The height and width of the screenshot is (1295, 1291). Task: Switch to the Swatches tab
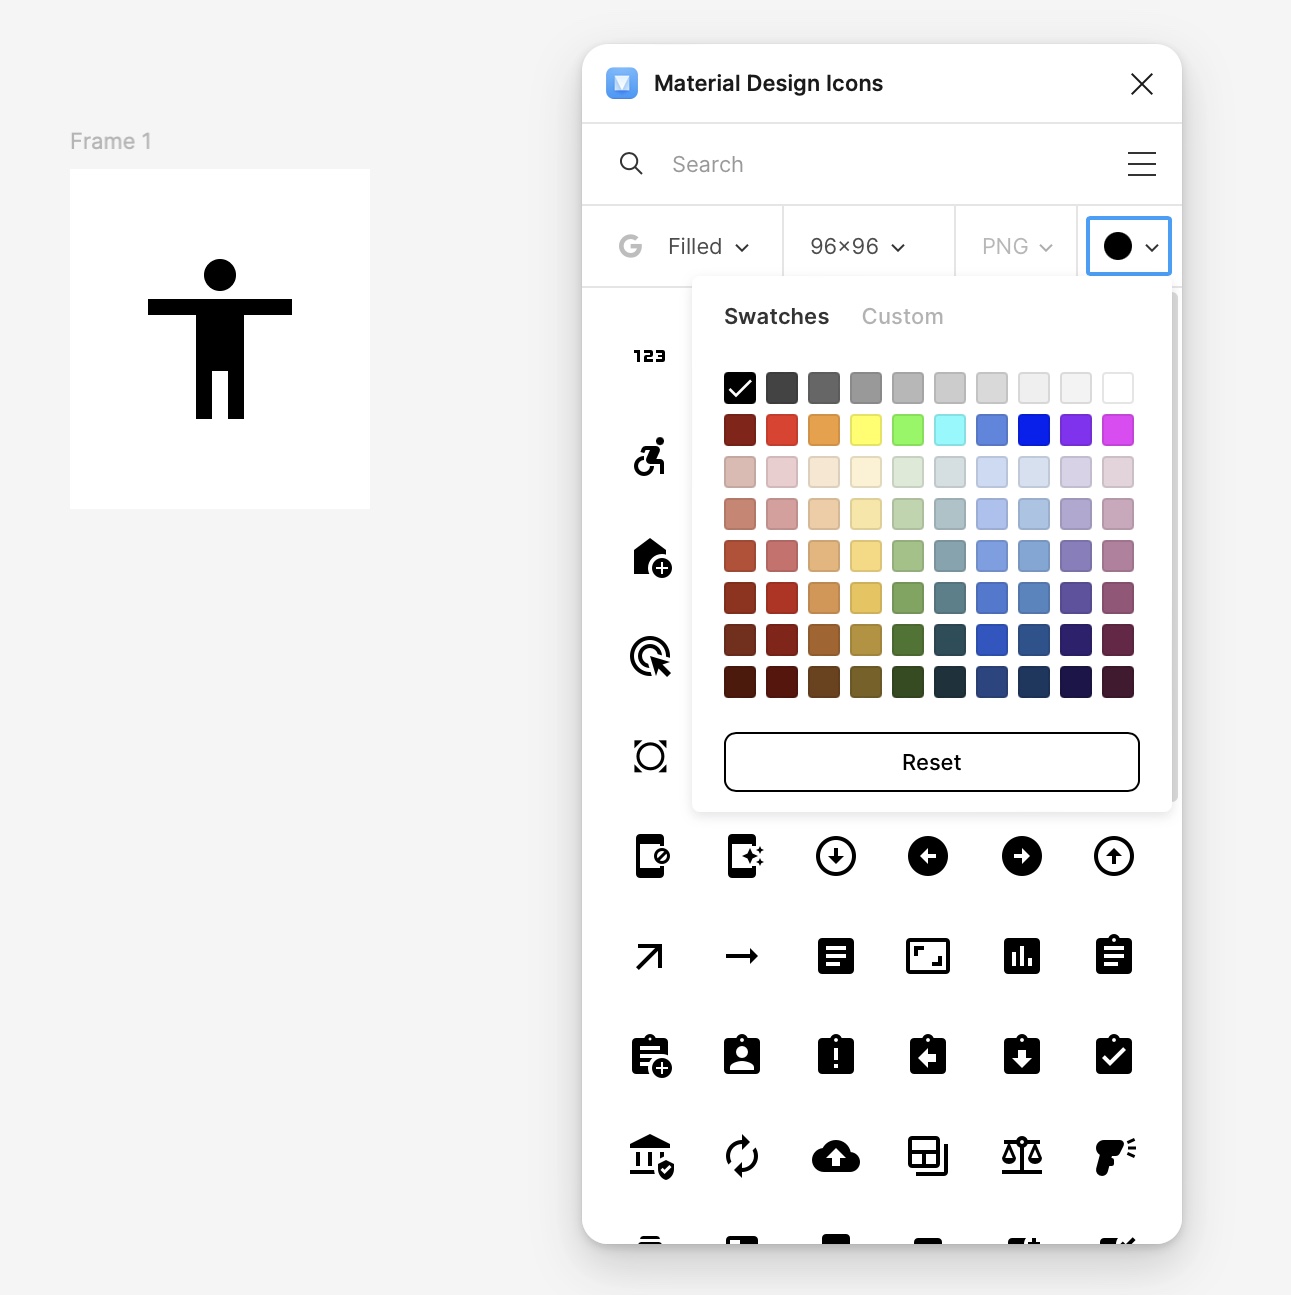click(x=777, y=316)
